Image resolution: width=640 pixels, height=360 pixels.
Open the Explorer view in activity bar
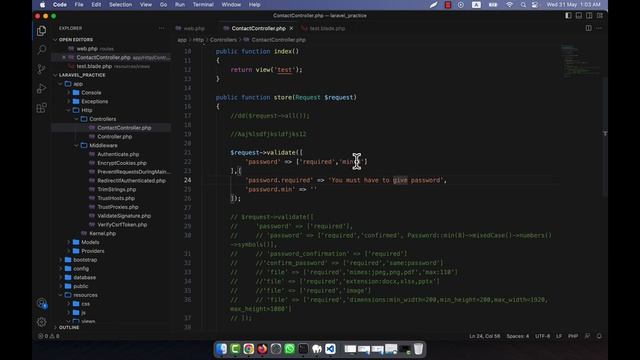[41, 31]
